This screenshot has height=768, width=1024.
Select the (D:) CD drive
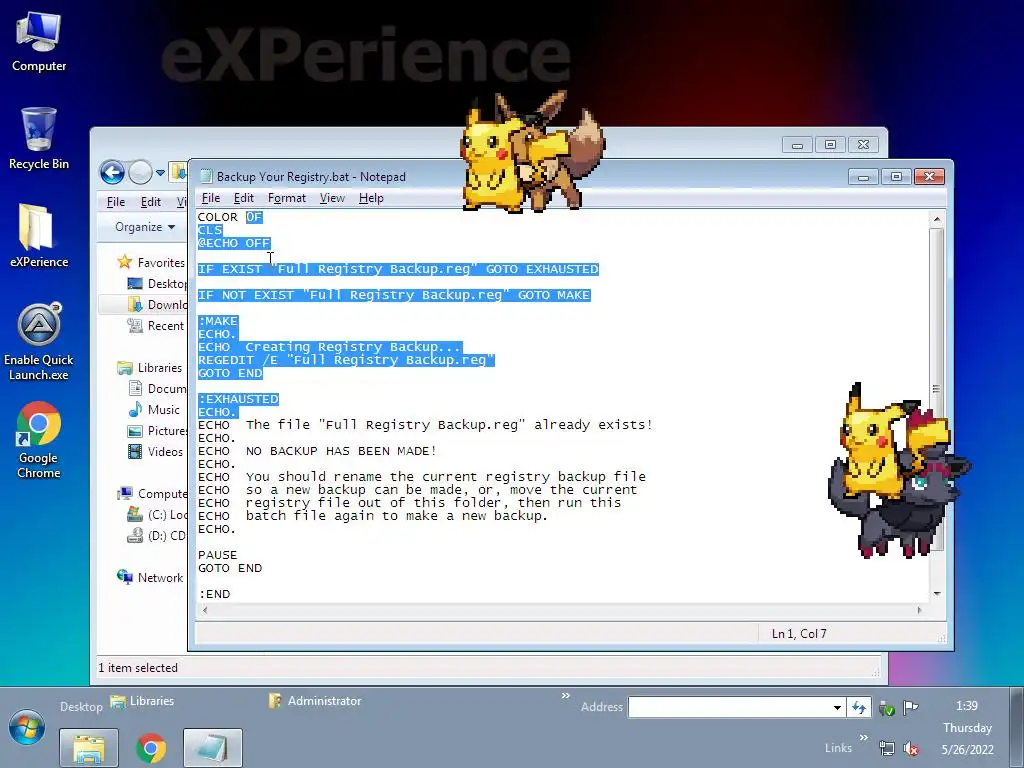[157, 536]
